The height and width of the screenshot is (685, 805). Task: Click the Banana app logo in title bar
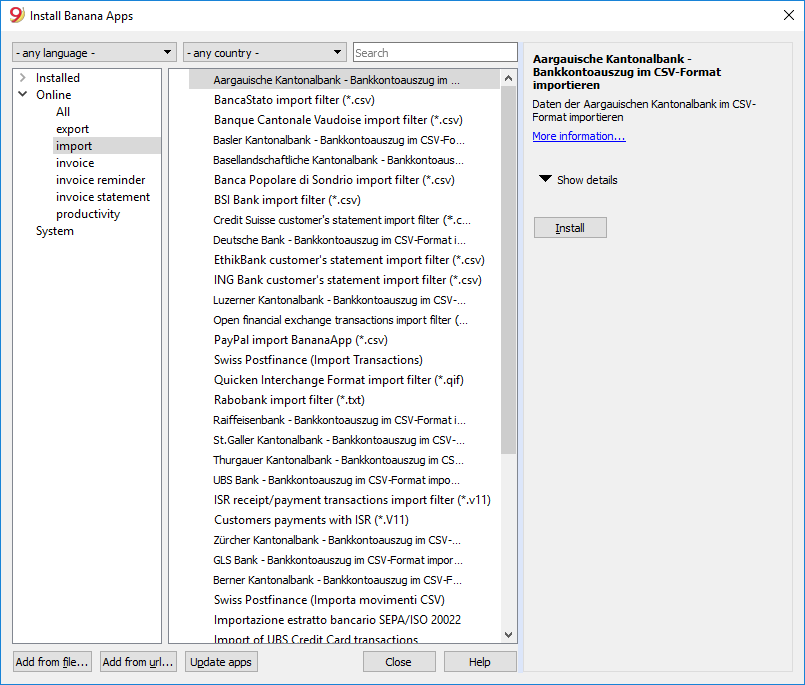click(x=17, y=14)
